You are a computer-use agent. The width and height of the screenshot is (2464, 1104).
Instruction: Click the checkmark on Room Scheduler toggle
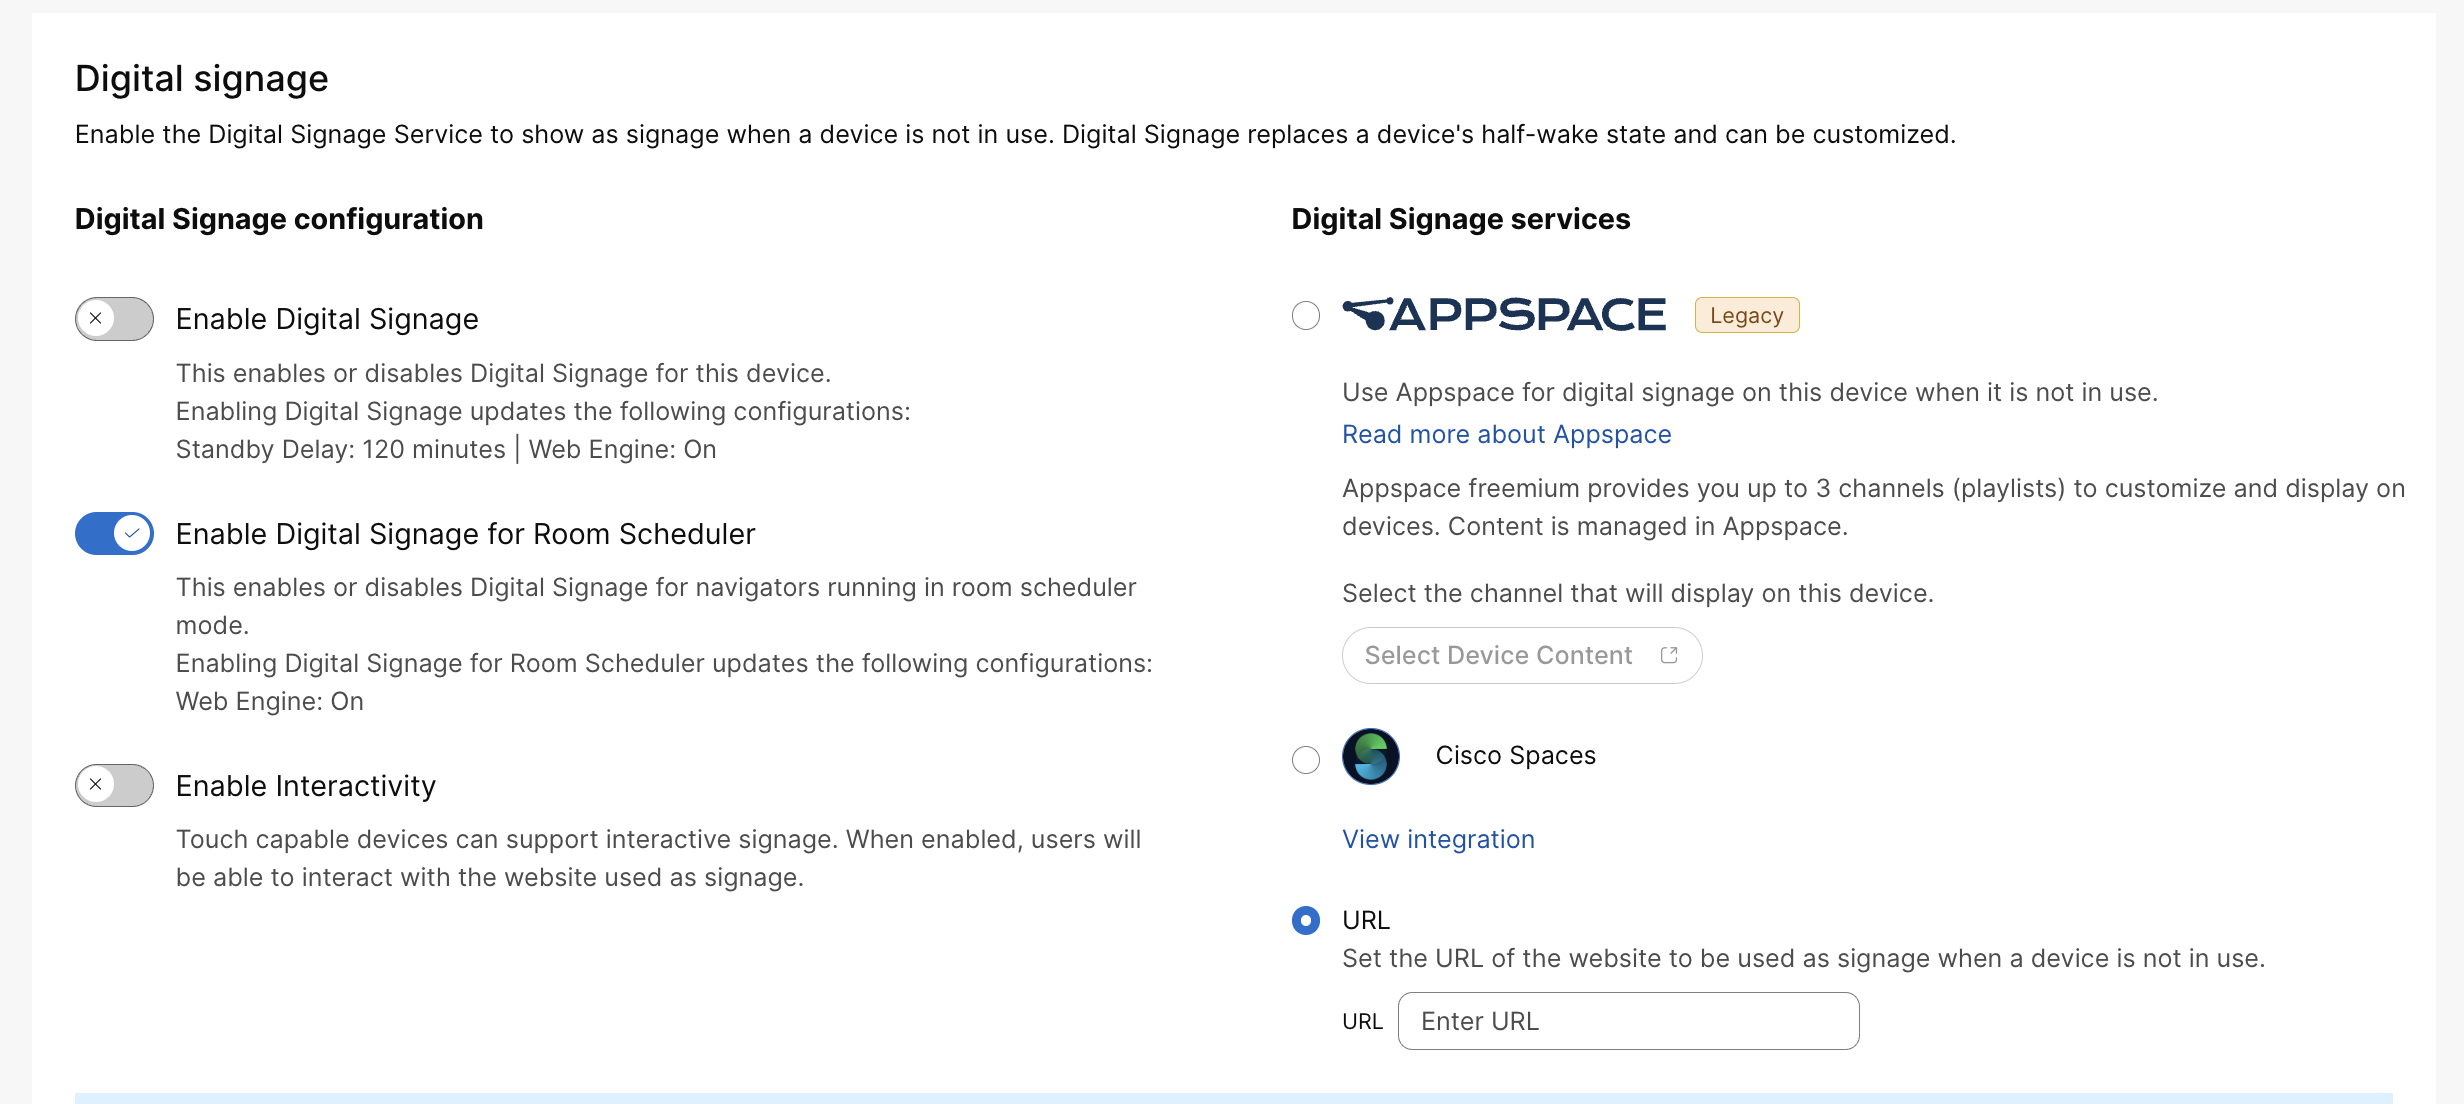131,533
